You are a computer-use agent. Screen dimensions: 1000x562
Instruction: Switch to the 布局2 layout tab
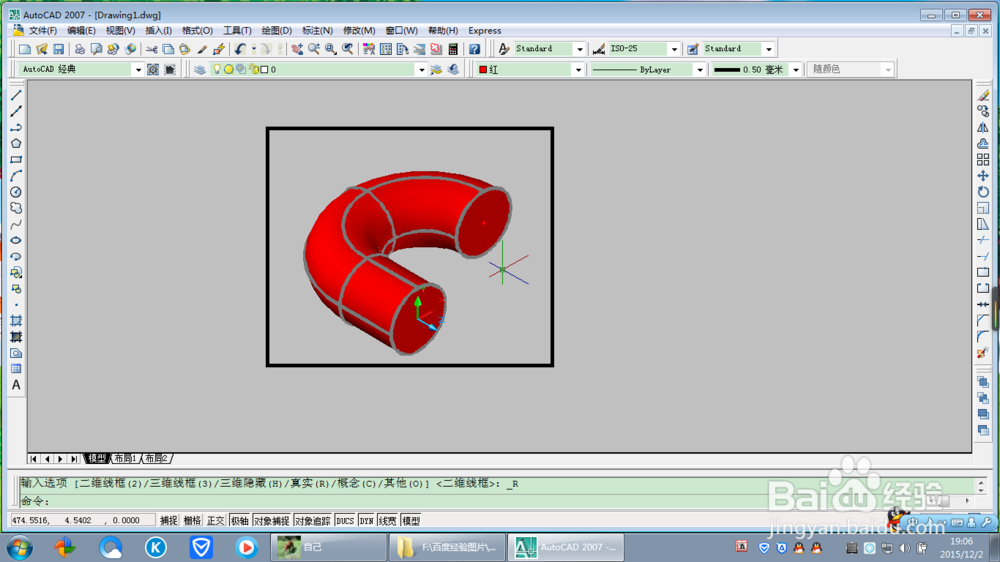[156, 459]
